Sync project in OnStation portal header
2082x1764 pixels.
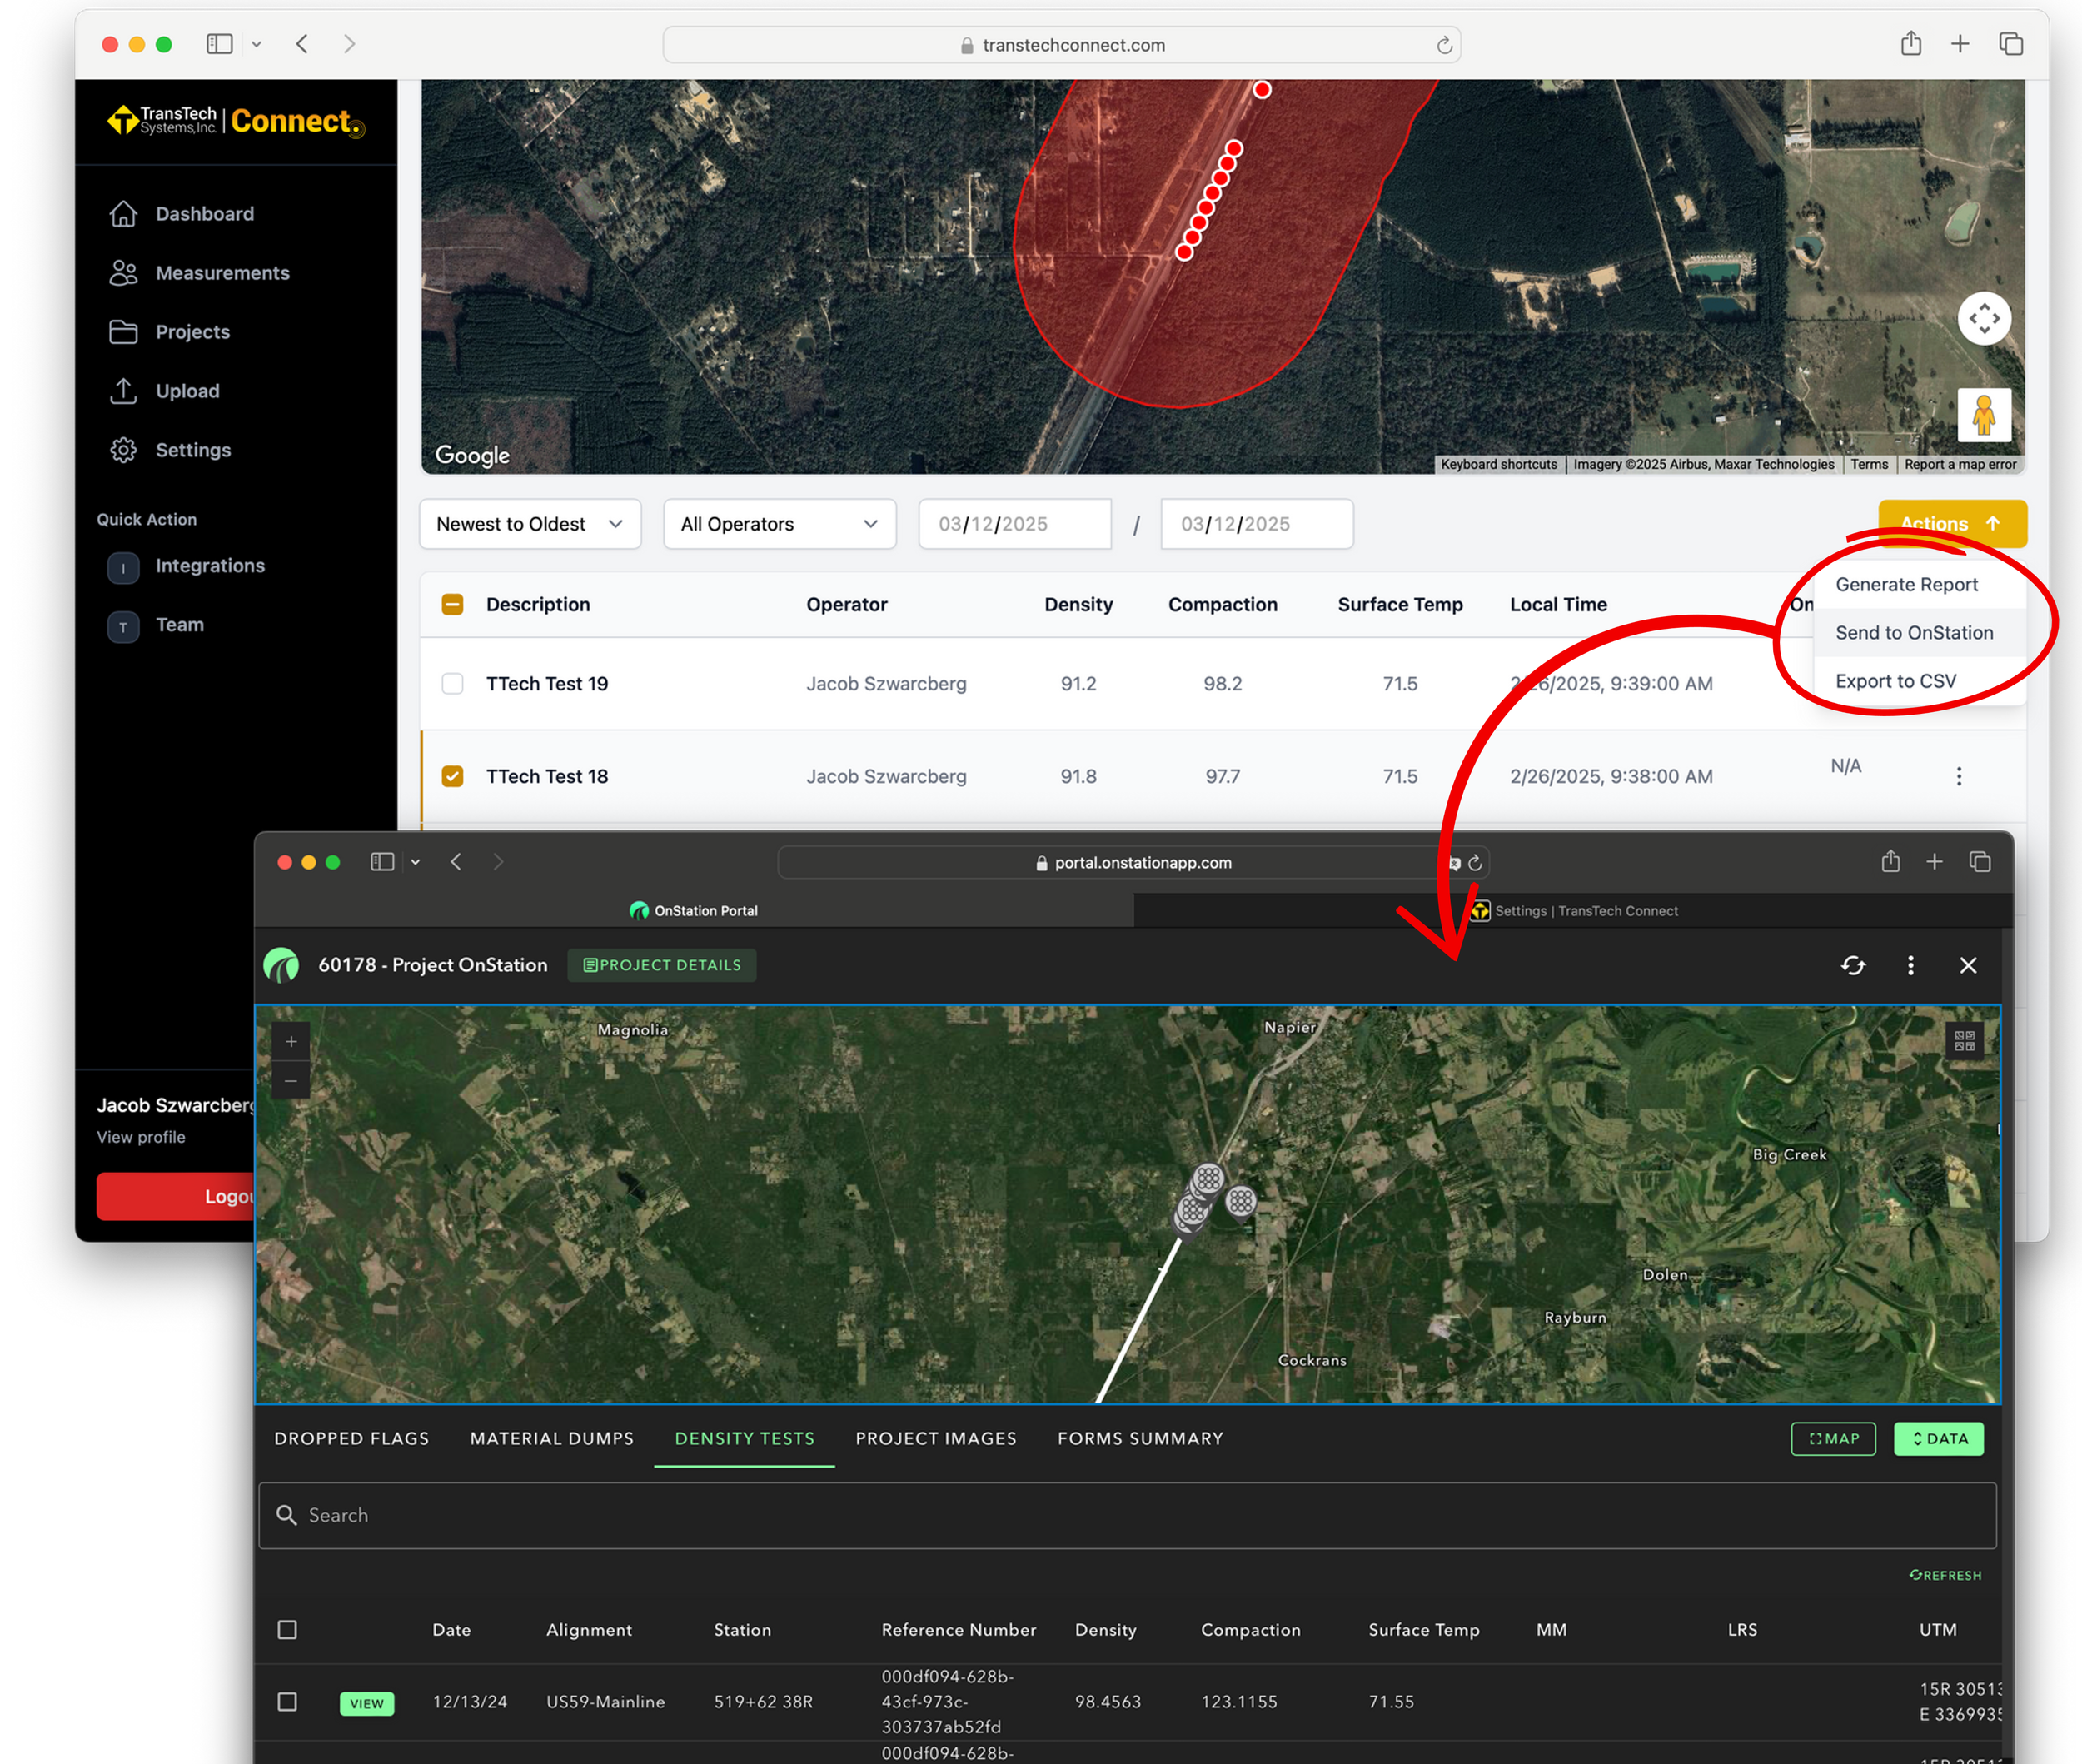[x=1853, y=965]
